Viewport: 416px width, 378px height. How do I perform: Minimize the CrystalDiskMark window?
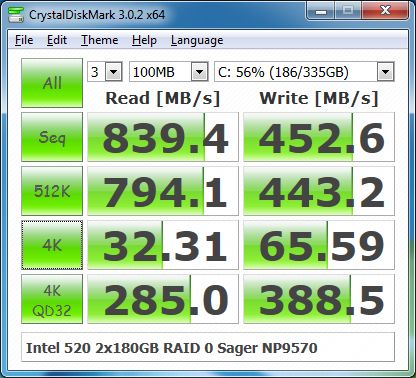point(321,11)
